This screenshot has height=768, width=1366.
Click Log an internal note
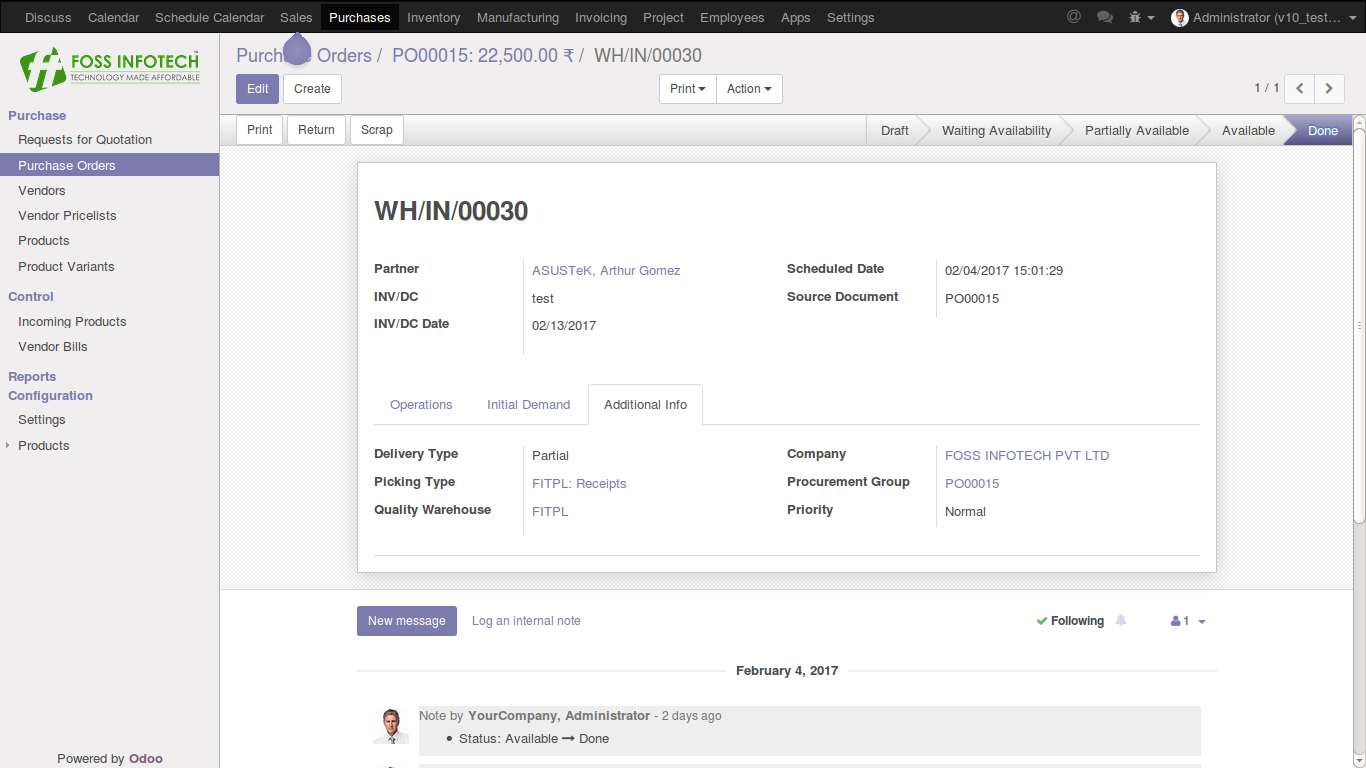click(526, 621)
